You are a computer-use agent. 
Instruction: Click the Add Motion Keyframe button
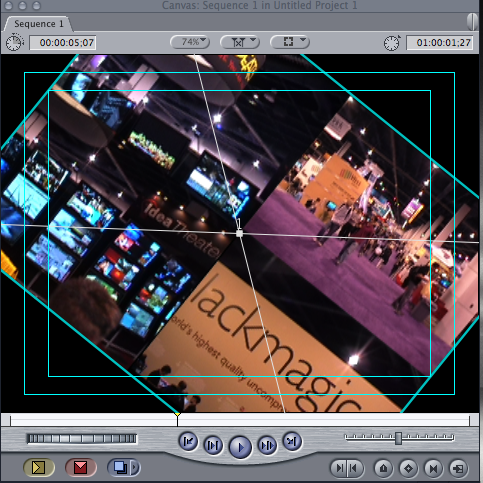pos(408,469)
